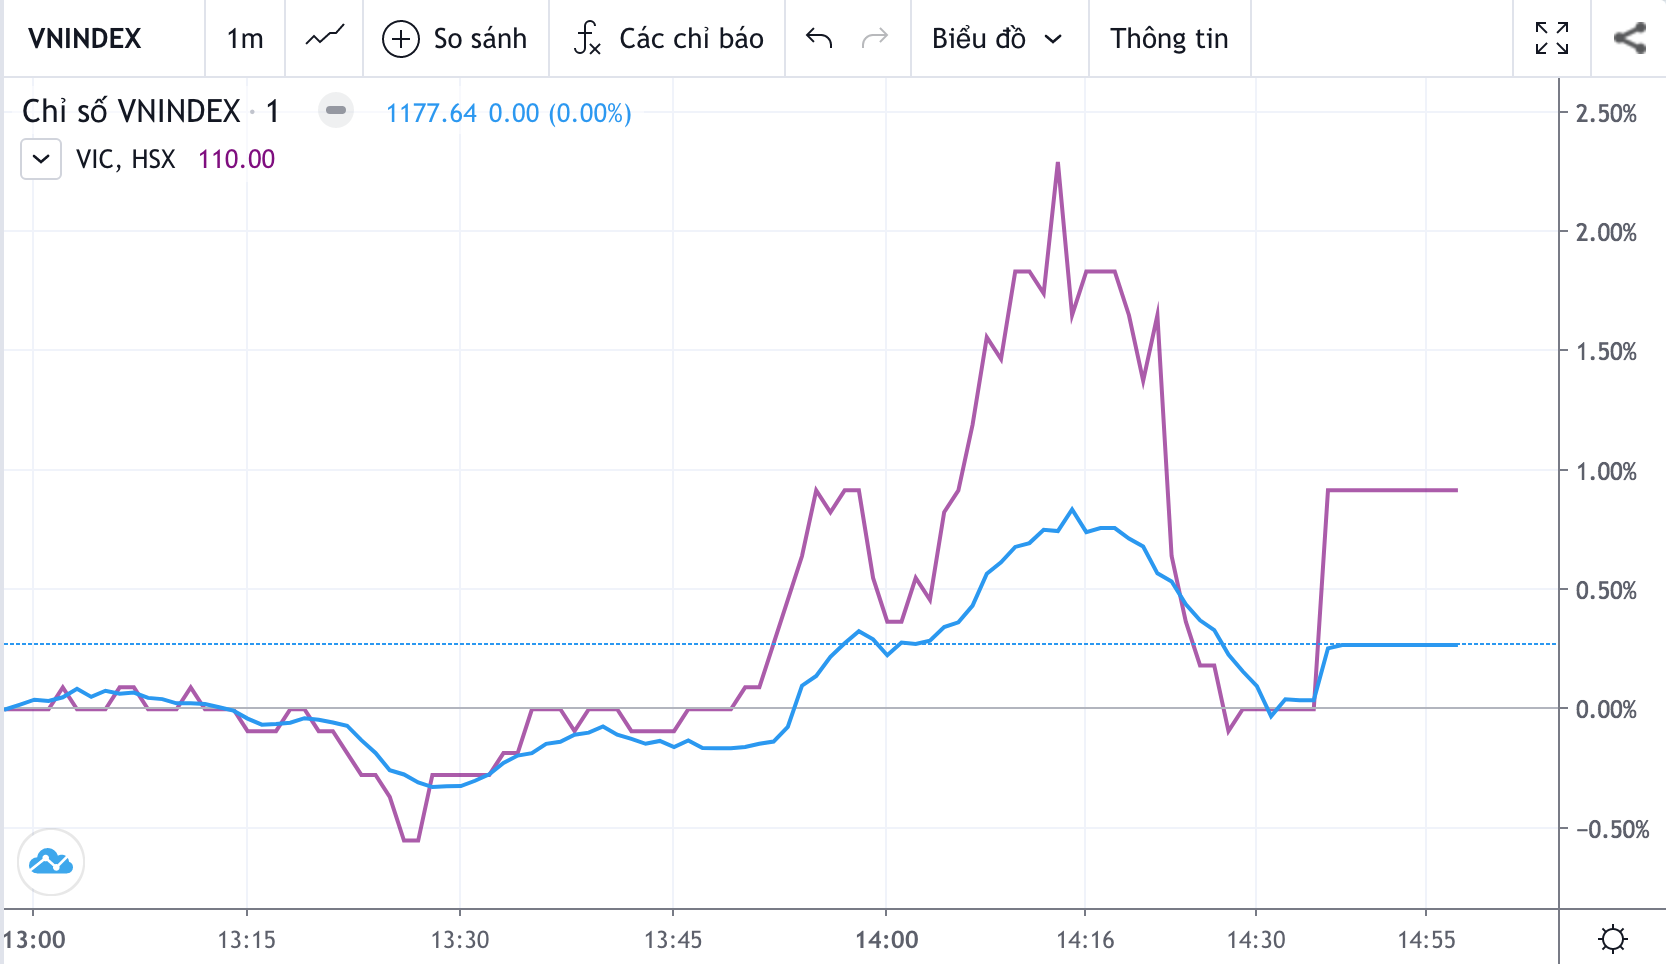Click the VNINDEX symbol search field
Image resolution: width=1666 pixels, height=964 pixels.
point(85,38)
